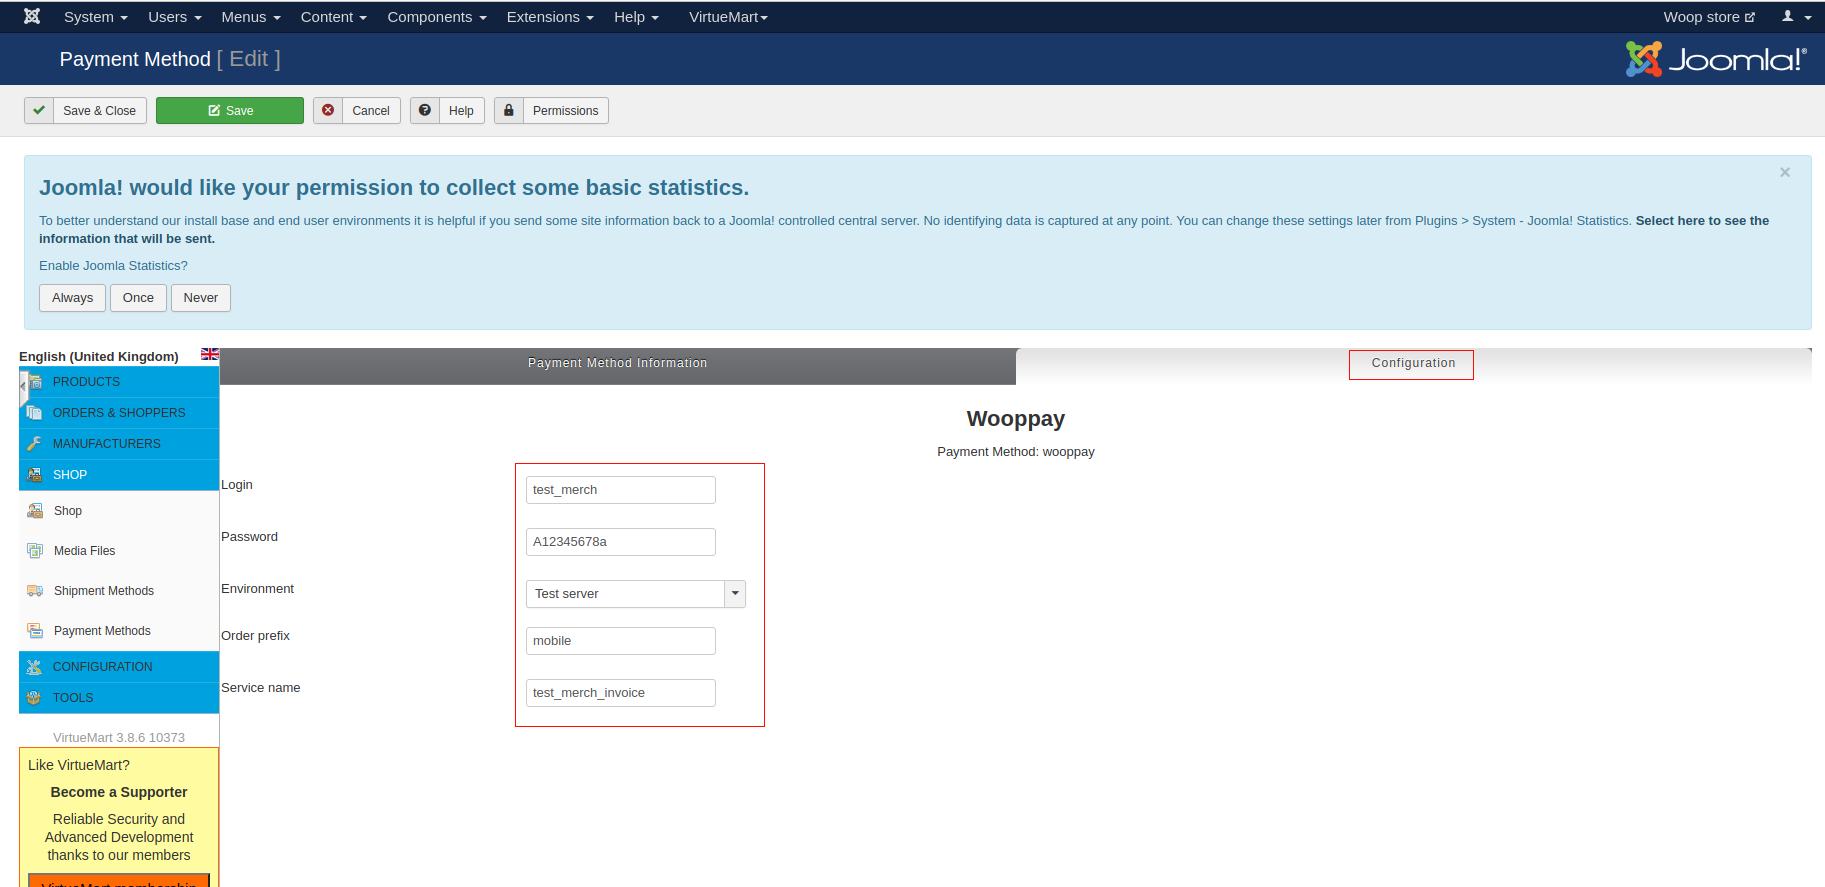Click the SHOP section header icon
Screen dimensions: 1825x887
tap(35, 475)
